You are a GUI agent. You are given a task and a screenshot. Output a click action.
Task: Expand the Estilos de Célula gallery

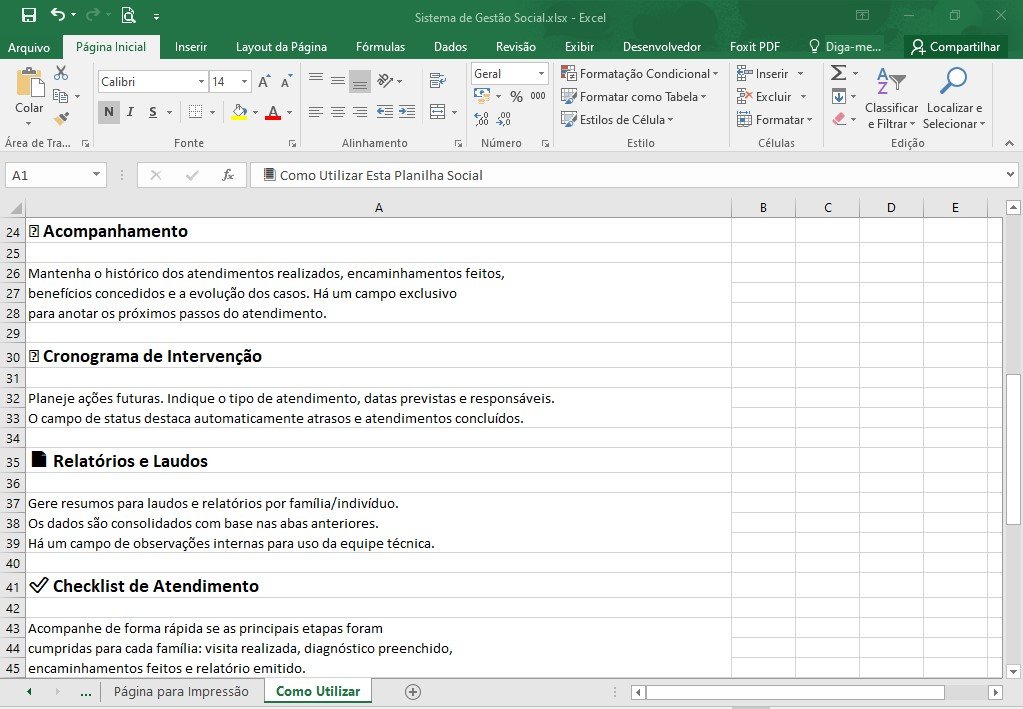point(617,119)
